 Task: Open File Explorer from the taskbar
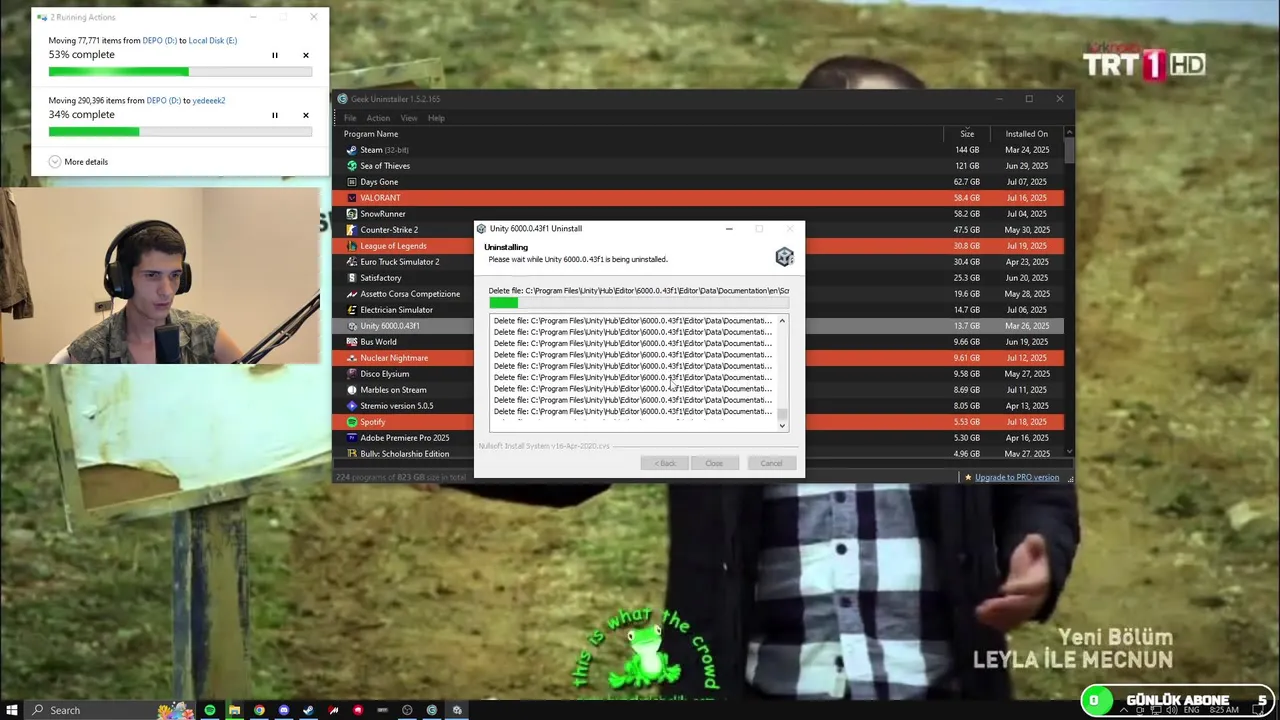234,710
